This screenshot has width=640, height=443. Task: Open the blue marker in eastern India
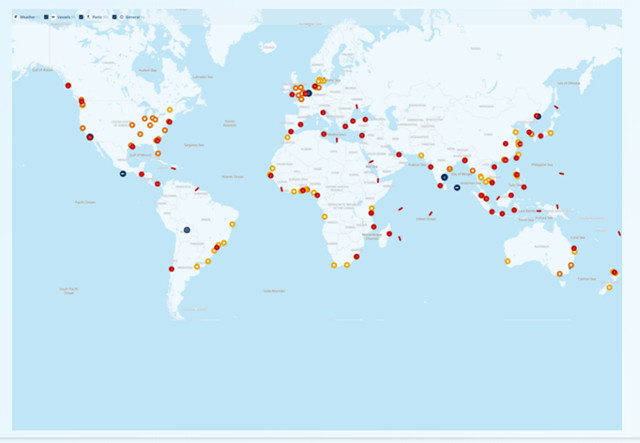[444, 177]
